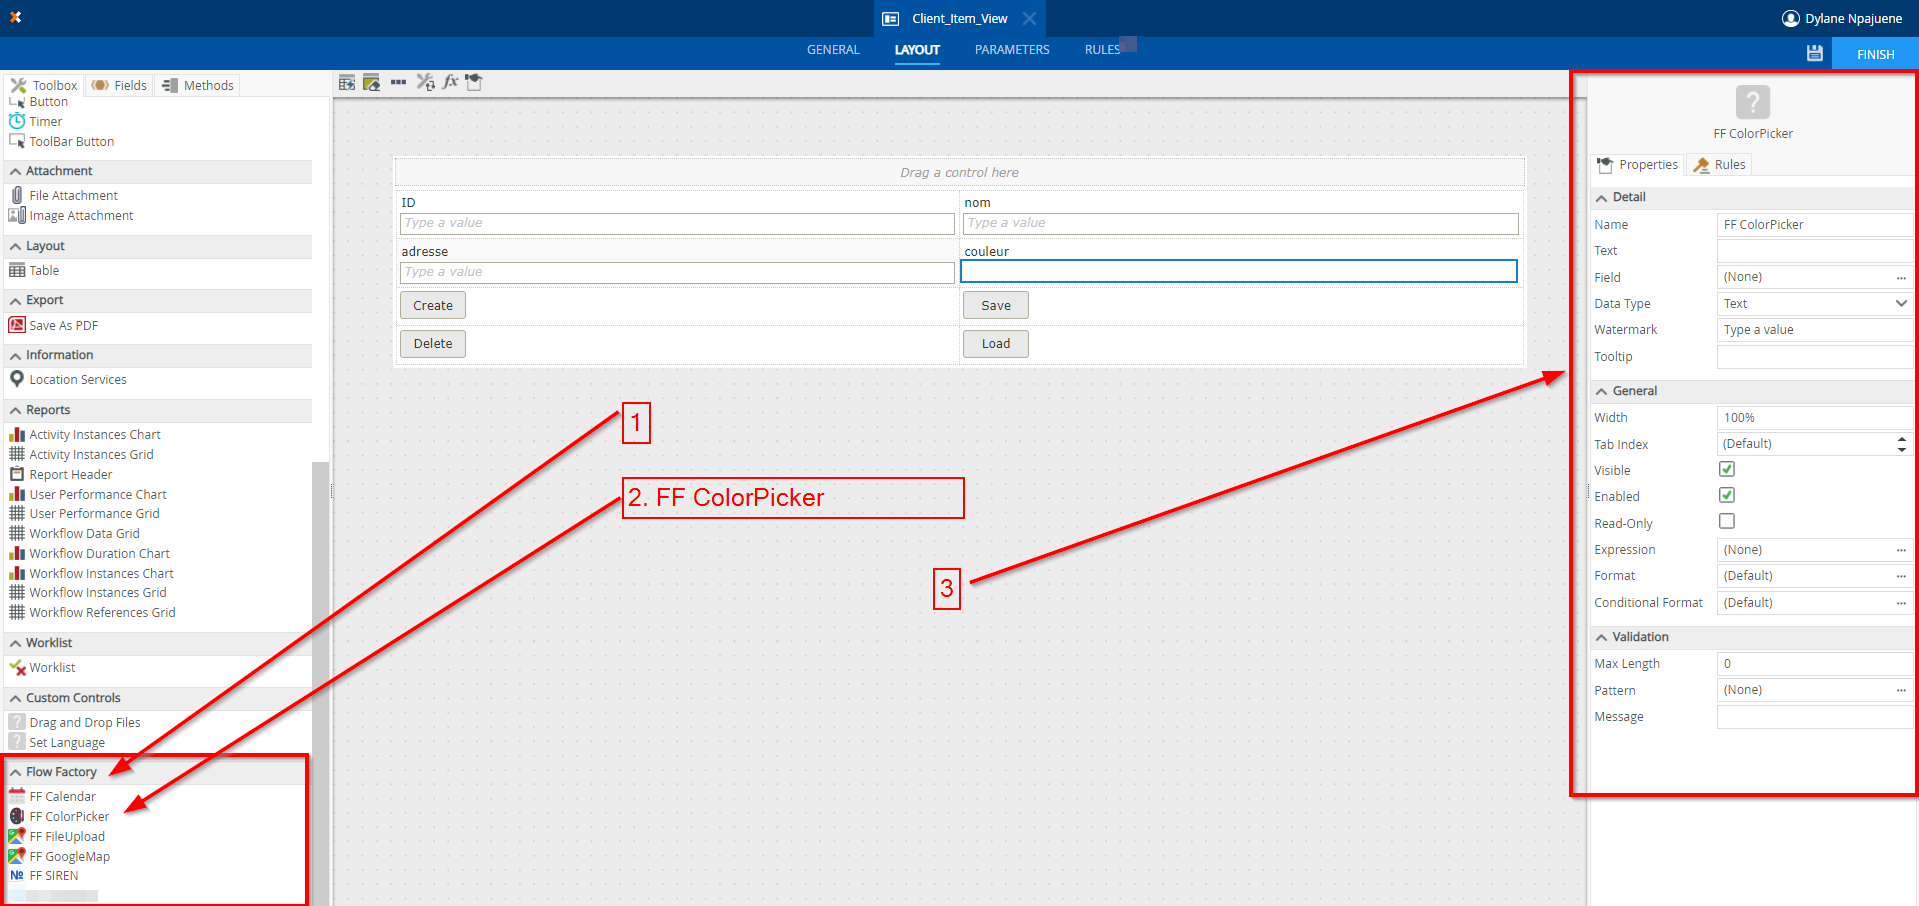The image size is (1919, 906).
Task: Select FF ColorPicker in Flow Factory toolbox
Action: coord(69,817)
